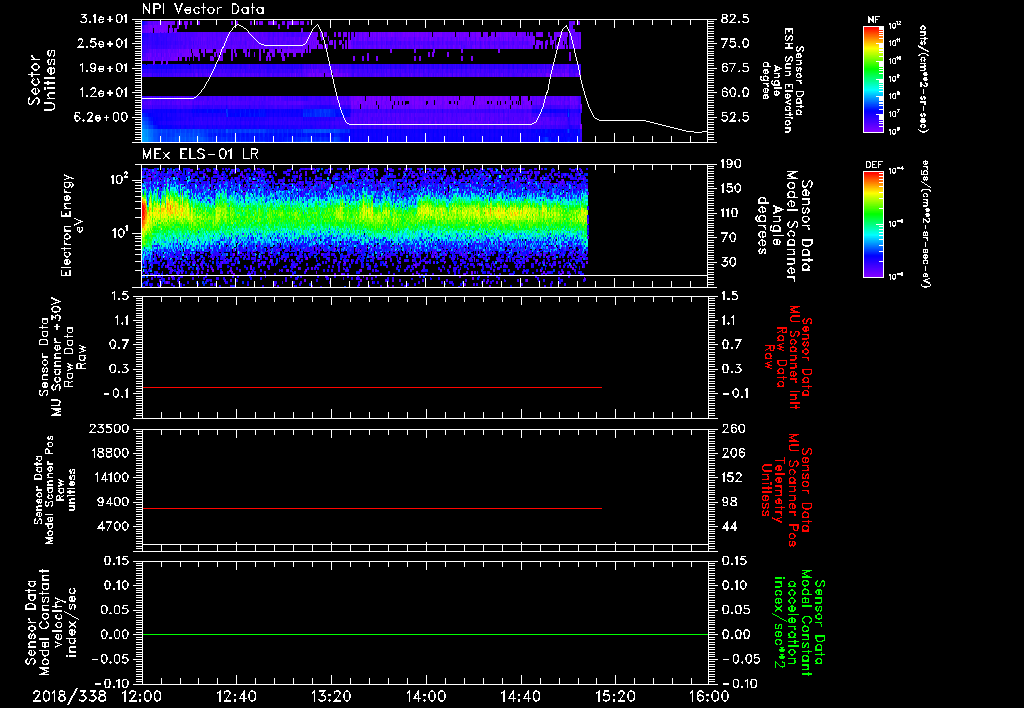Viewport: 1024px width, 708px height.
Task: Click the Electron Energy eV axis label
Action: tap(73, 225)
